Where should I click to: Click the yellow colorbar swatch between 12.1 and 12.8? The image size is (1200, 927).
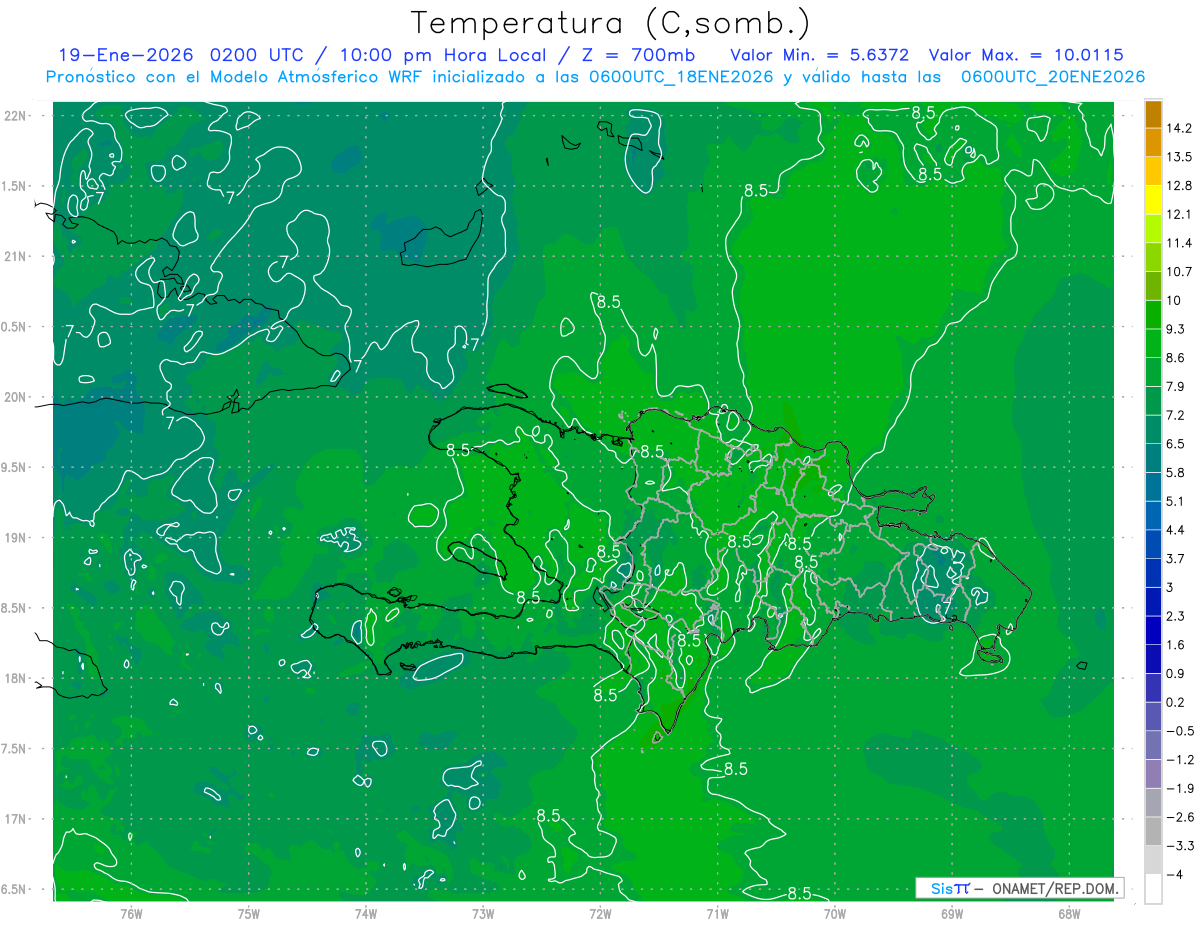click(x=1153, y=200)
